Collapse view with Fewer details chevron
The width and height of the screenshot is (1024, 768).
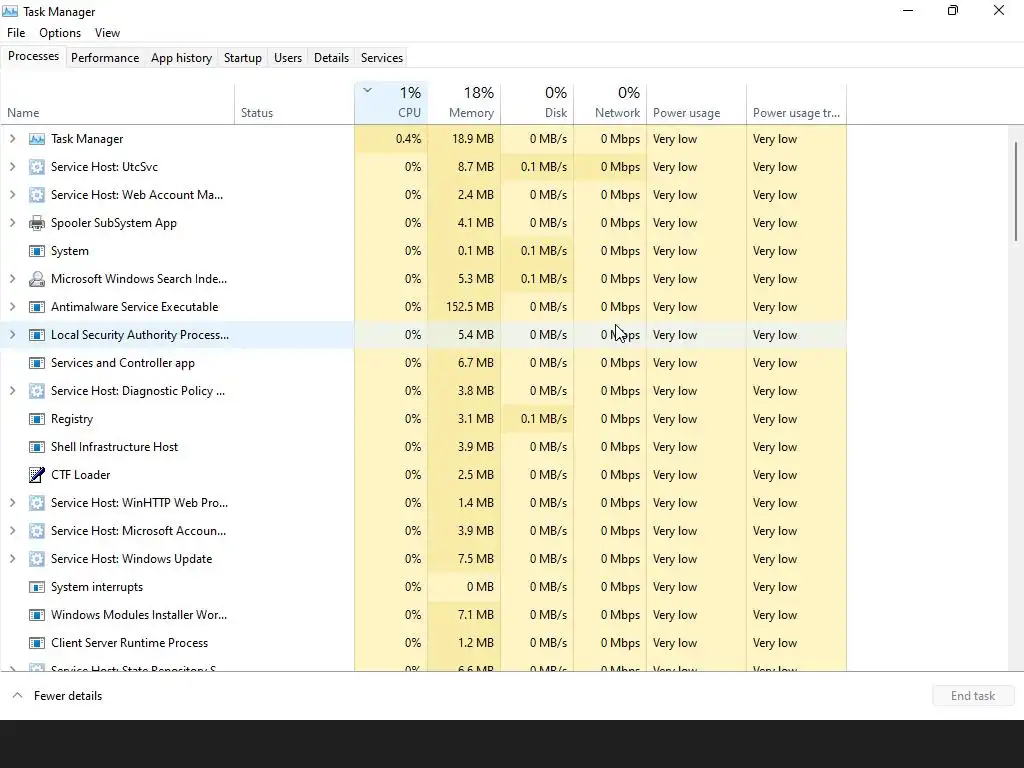[x=18, y=696]
